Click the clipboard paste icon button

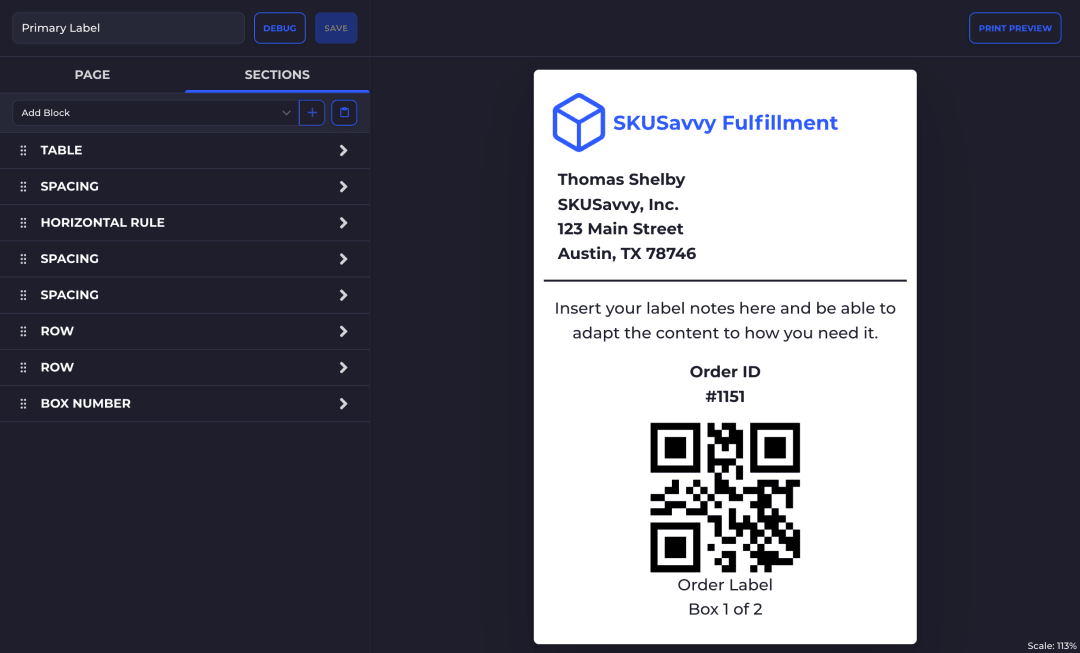coord(344,113)
